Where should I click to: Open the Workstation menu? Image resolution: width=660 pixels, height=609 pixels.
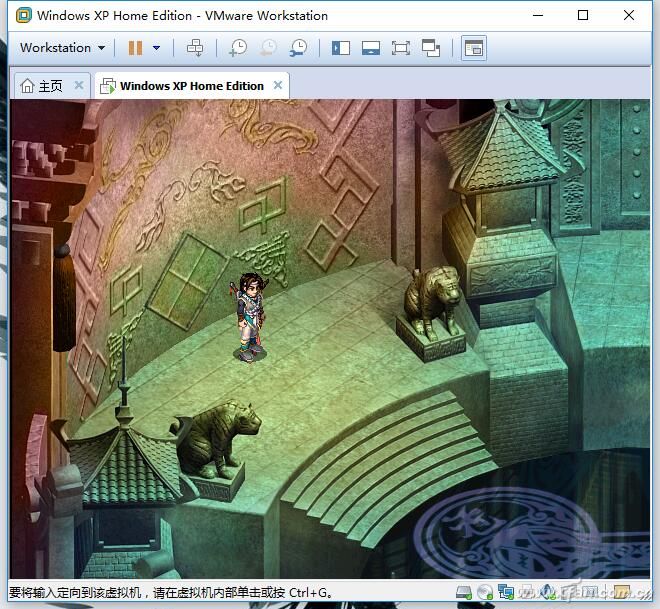62,48
